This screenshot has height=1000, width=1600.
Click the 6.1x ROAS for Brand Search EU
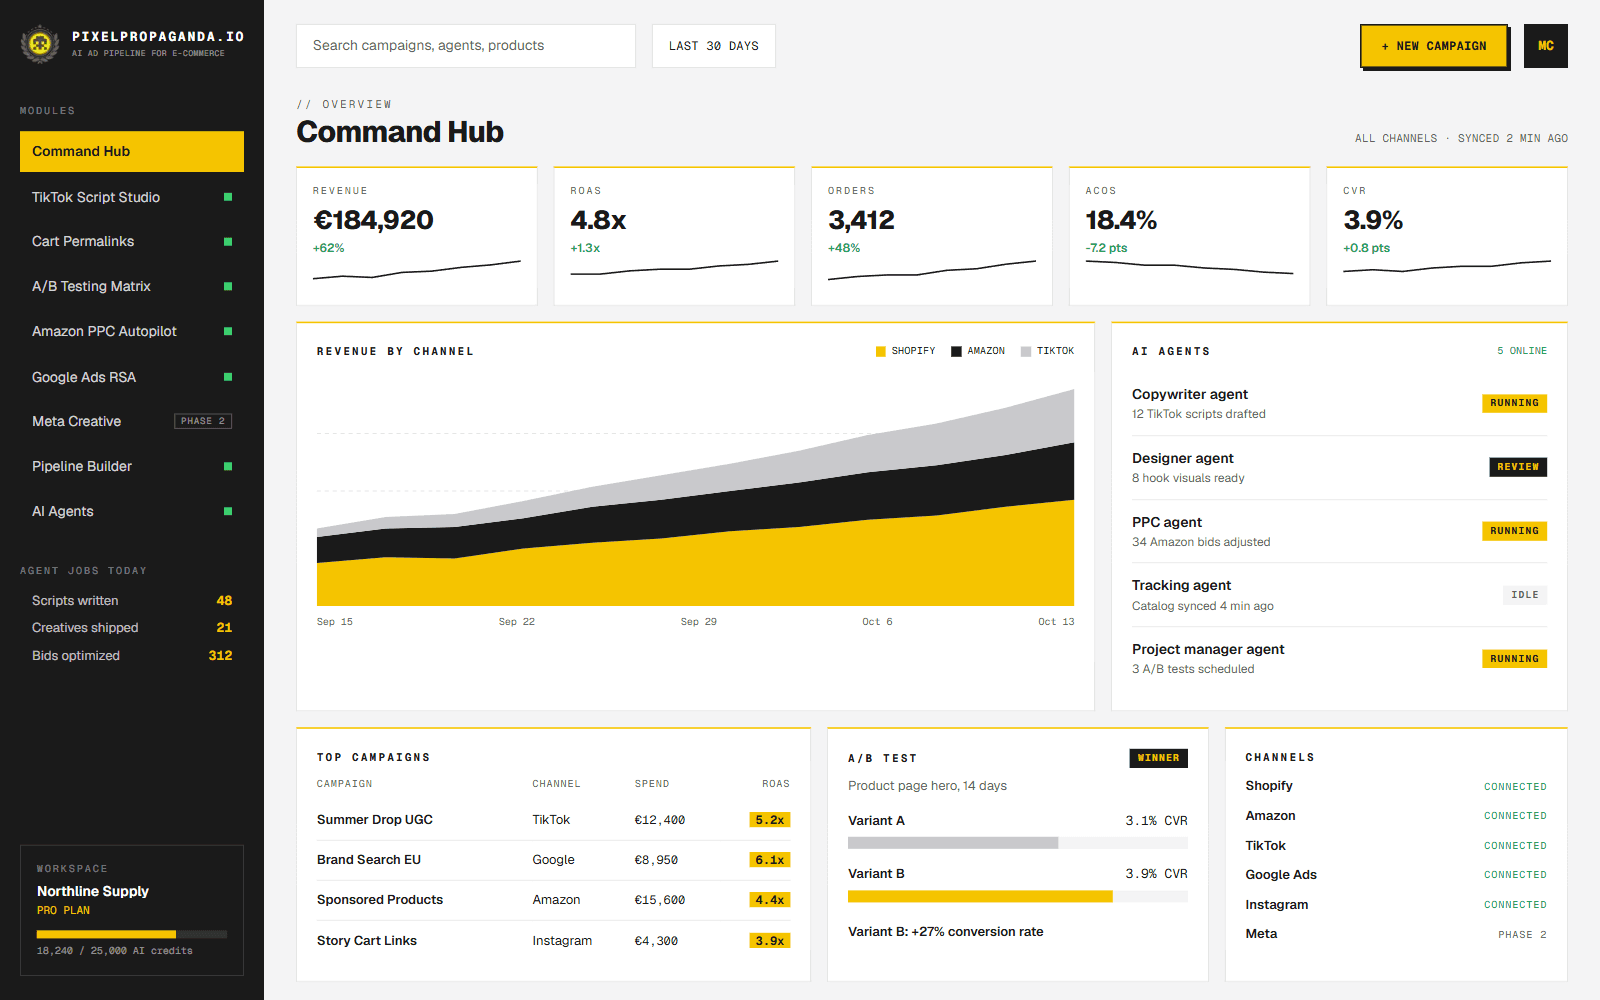click(x=770, y=860)
